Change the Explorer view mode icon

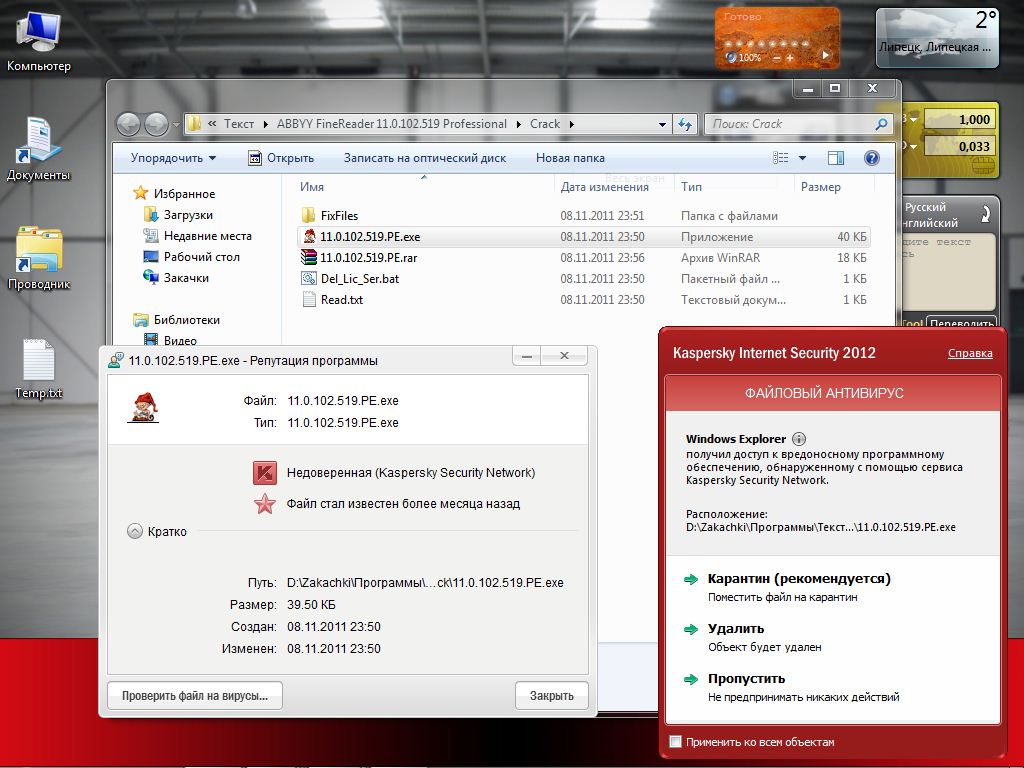pos(780,158)
